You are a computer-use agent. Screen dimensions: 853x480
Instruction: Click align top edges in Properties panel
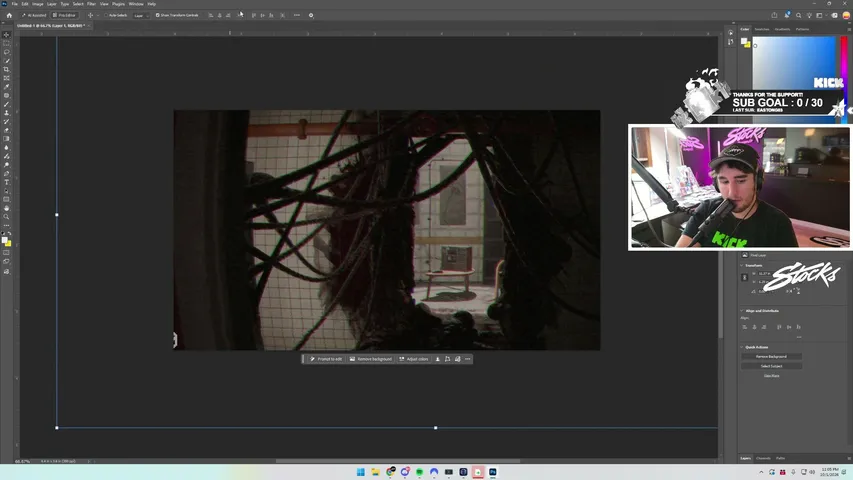779,327
